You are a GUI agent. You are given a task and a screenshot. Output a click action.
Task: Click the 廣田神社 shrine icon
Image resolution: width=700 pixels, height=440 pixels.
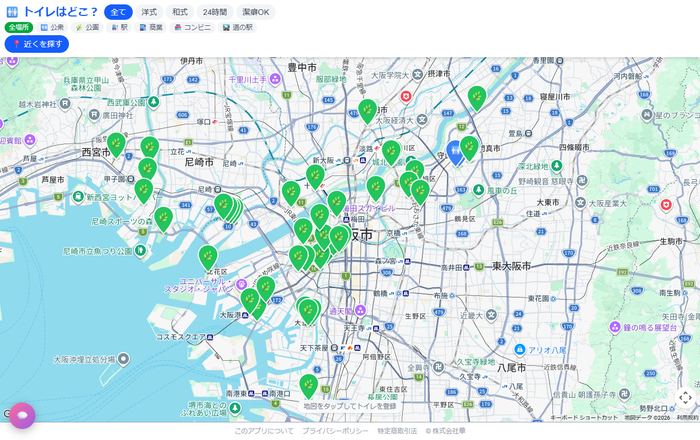(x=94, y=115)
